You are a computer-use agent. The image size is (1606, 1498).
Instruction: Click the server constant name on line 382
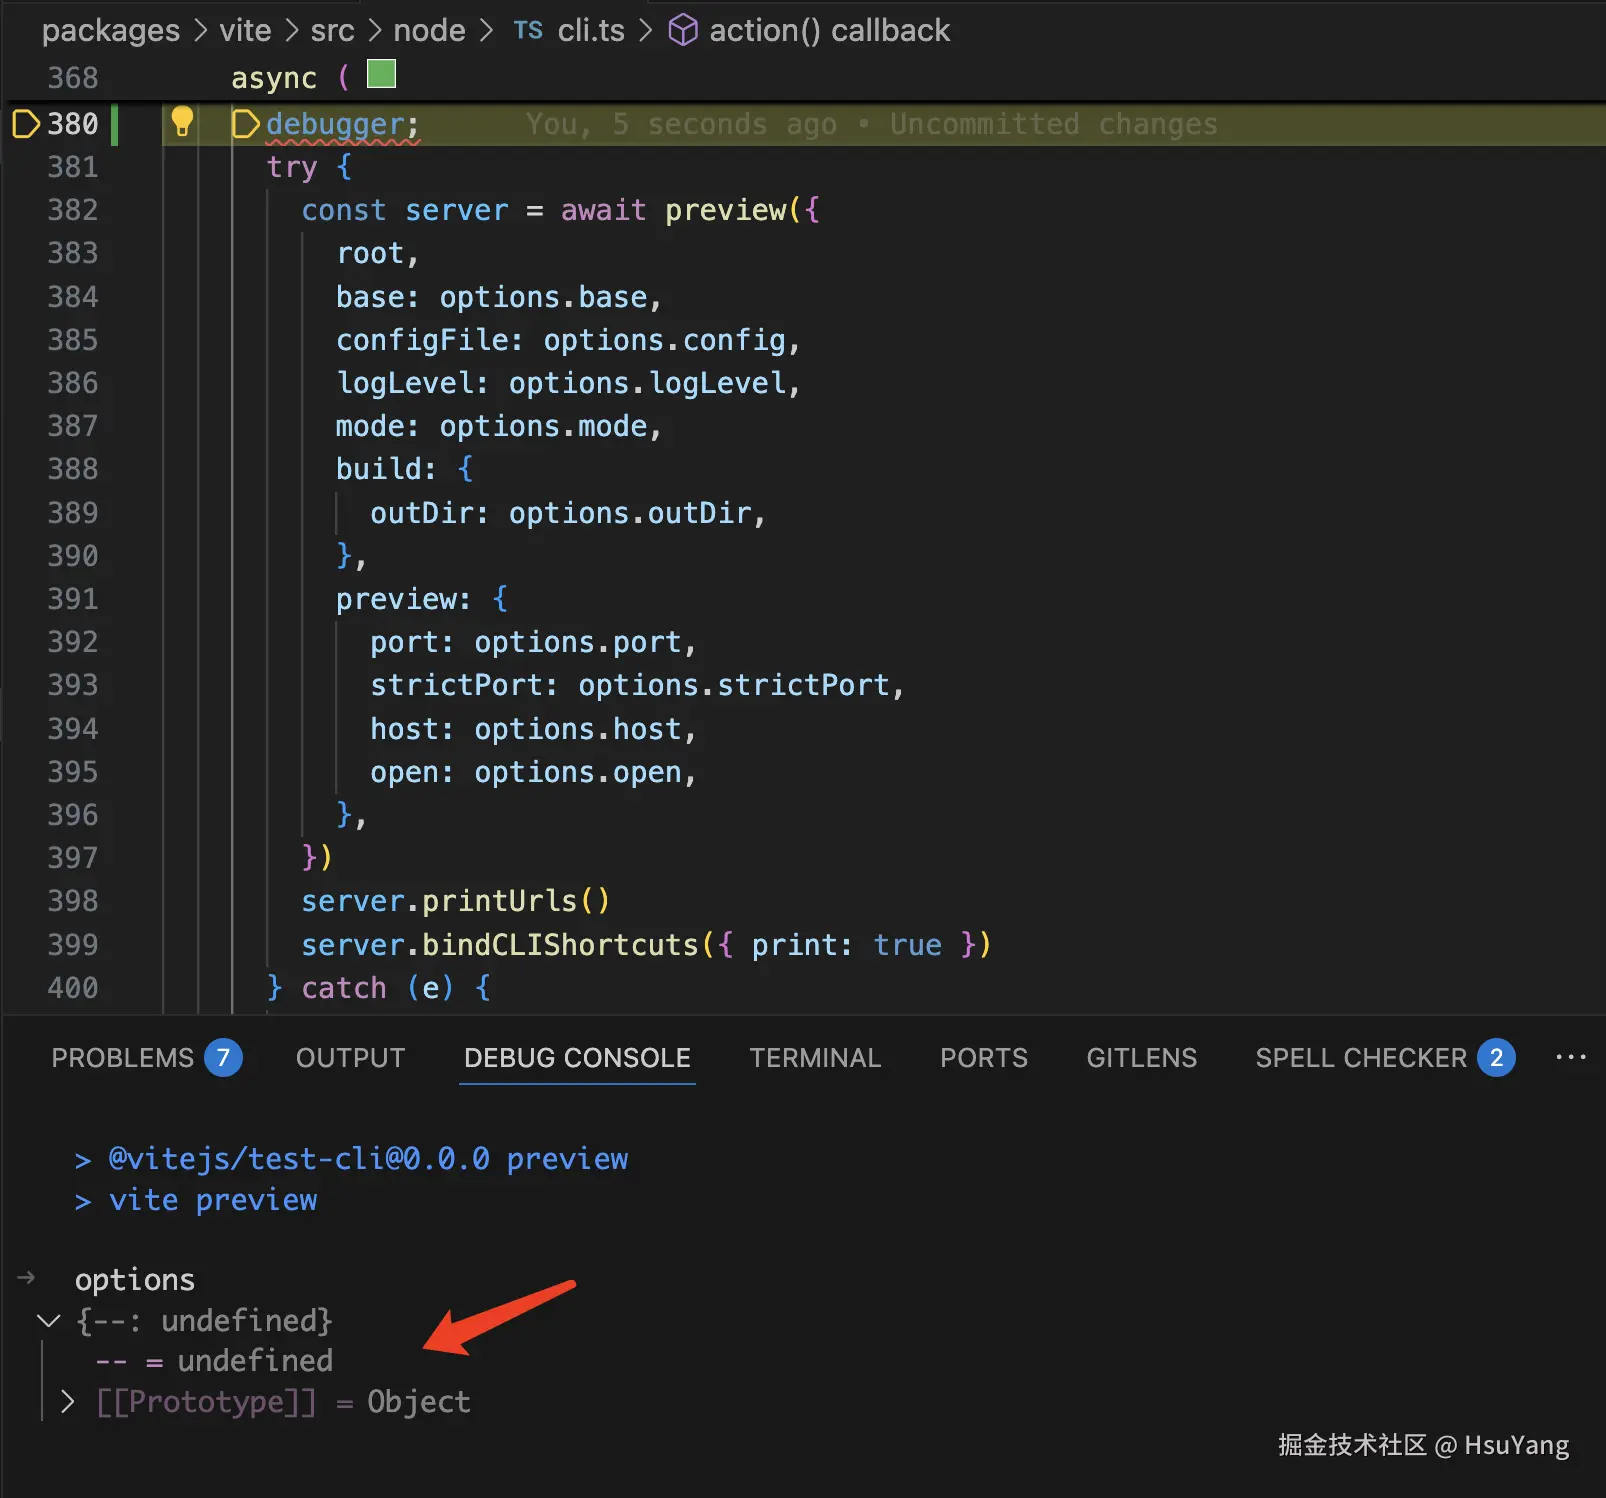point(456,210)
